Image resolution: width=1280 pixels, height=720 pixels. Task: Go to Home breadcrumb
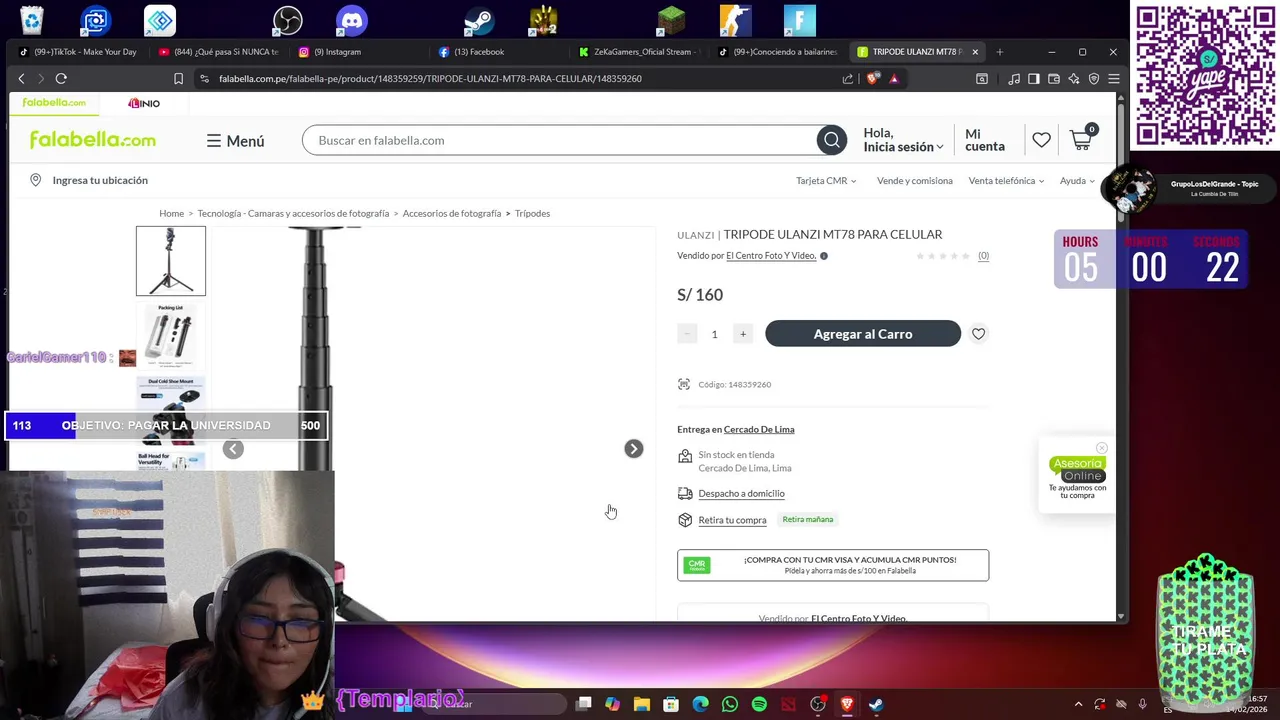coord(171,213)
